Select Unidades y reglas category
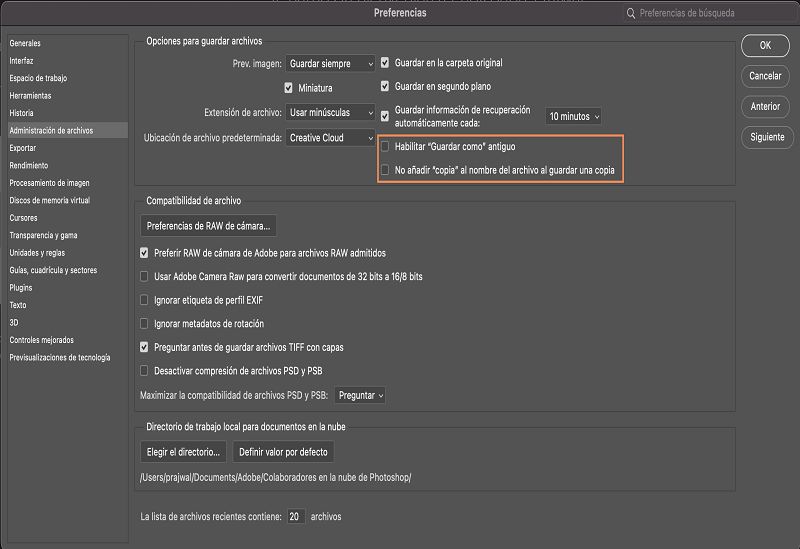 click(x=67, y=253)
